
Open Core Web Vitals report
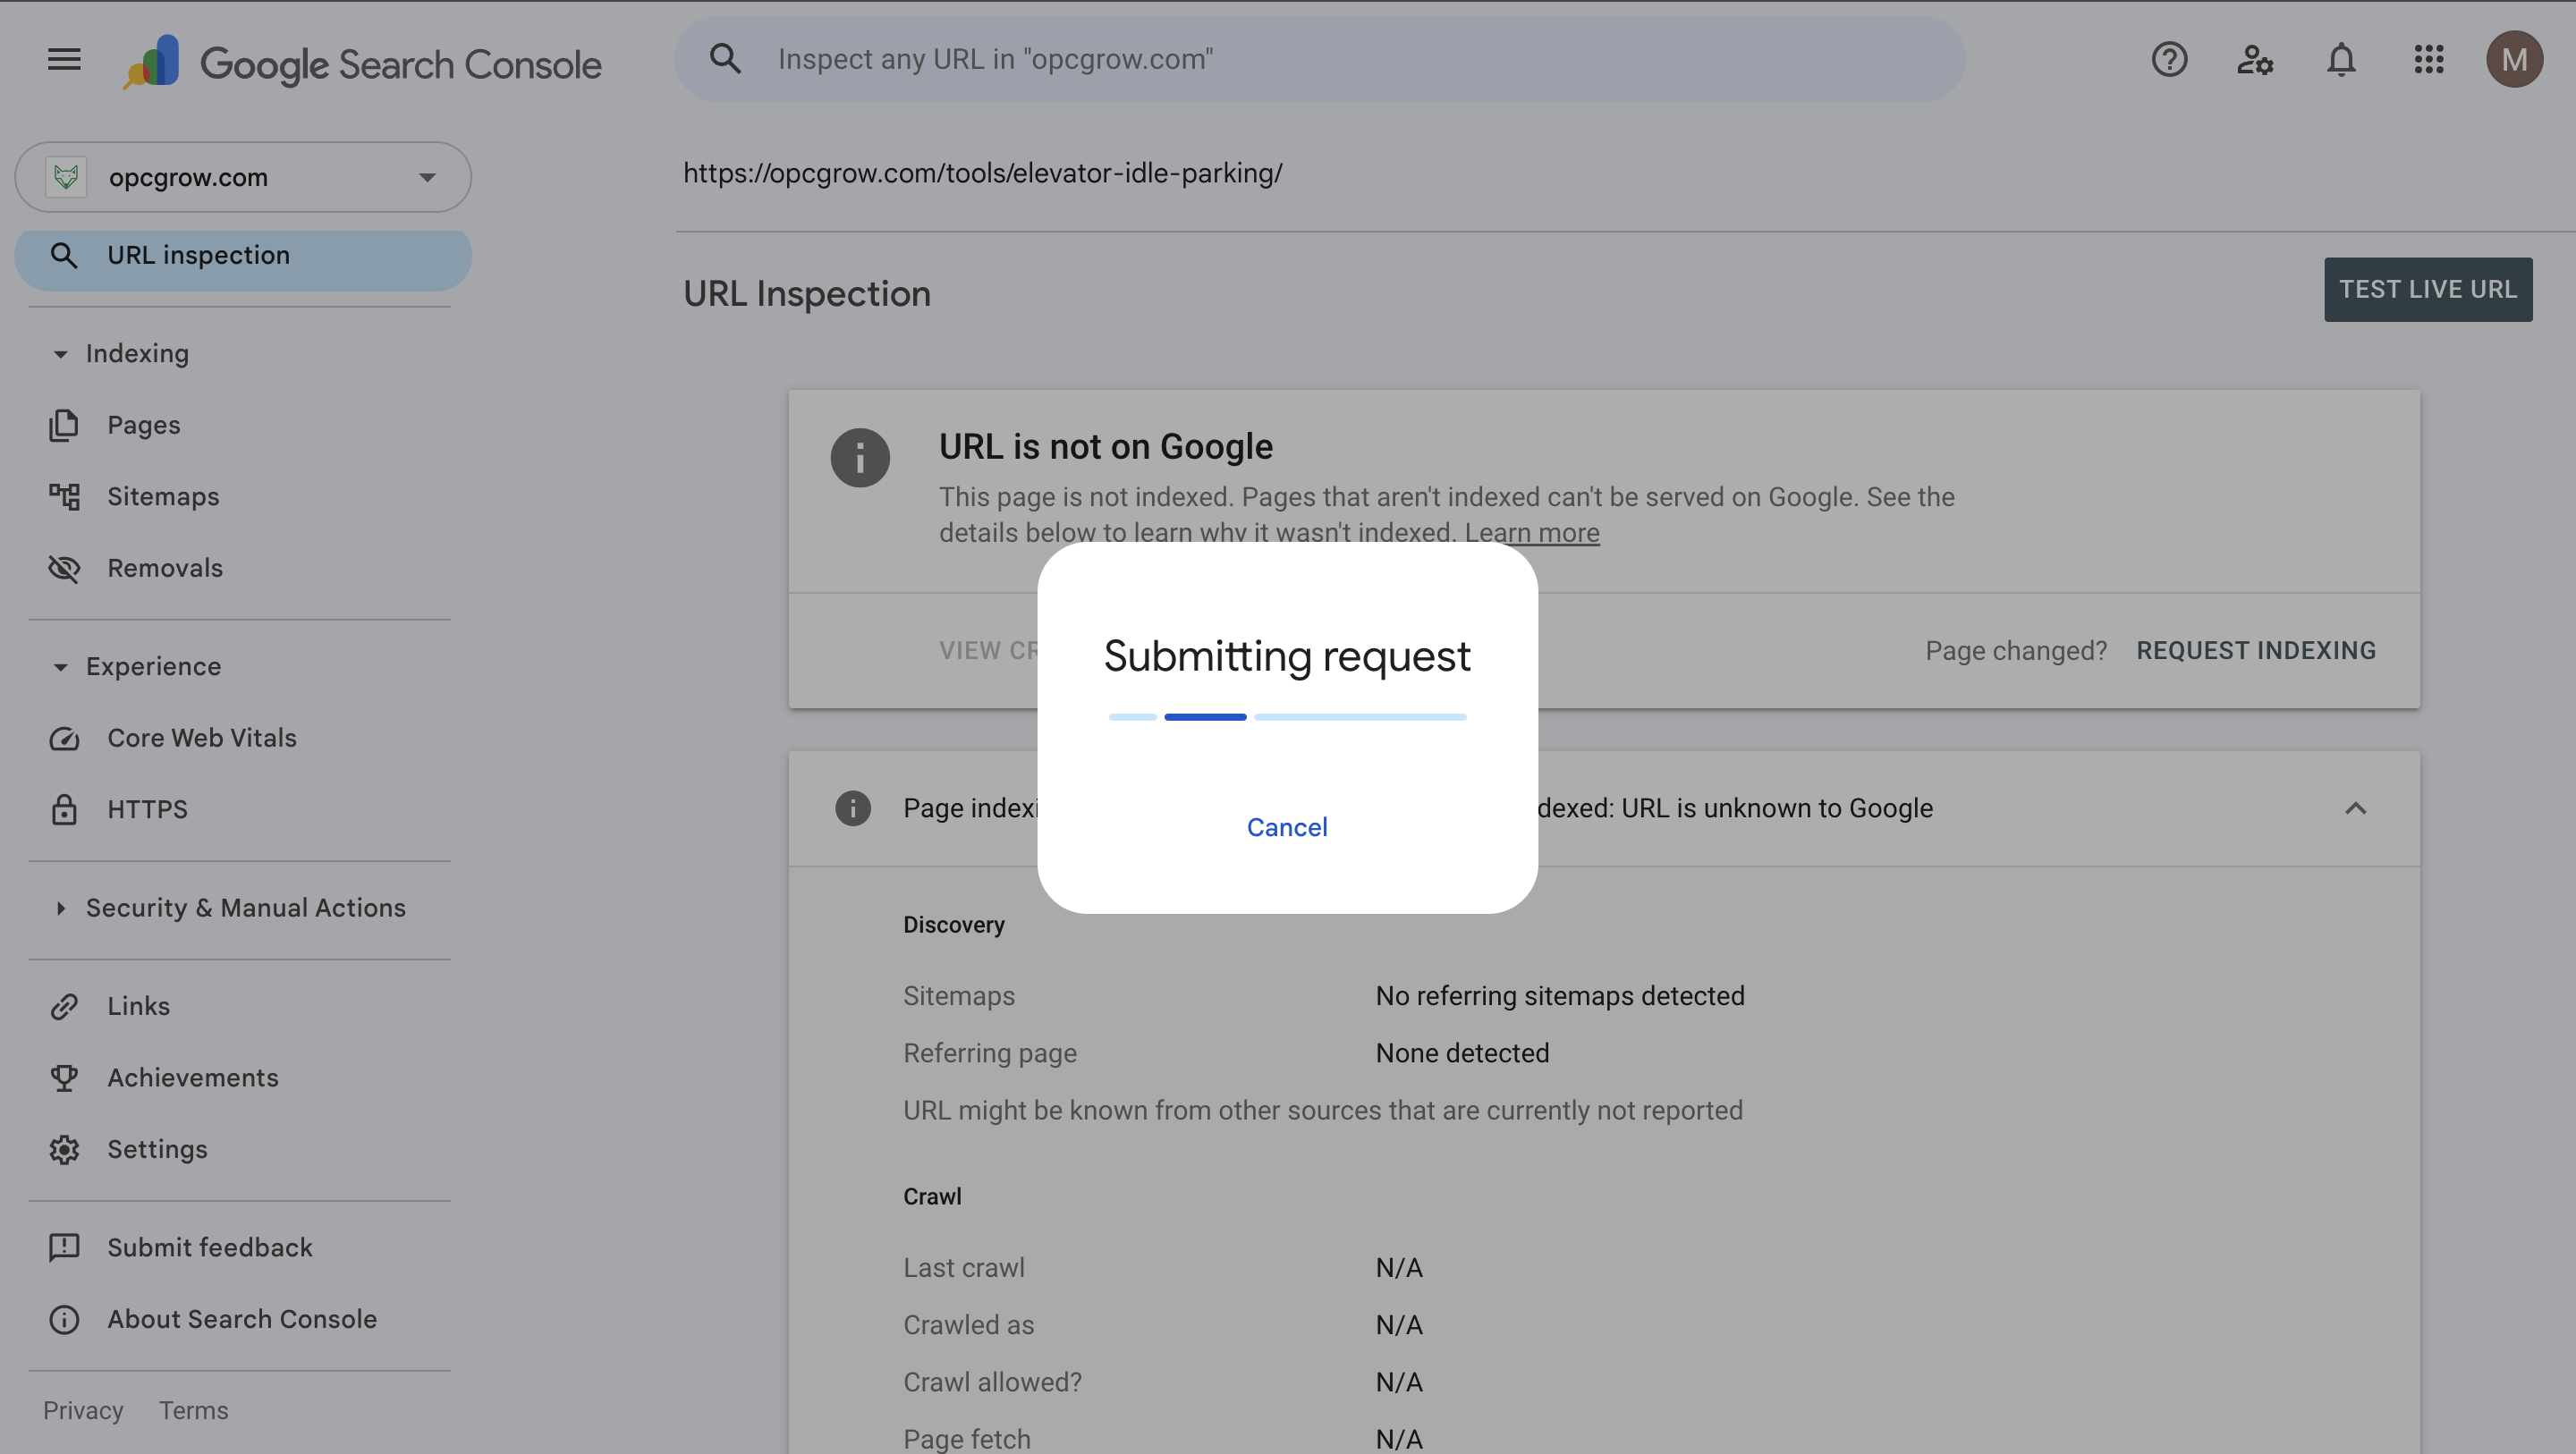202,738
